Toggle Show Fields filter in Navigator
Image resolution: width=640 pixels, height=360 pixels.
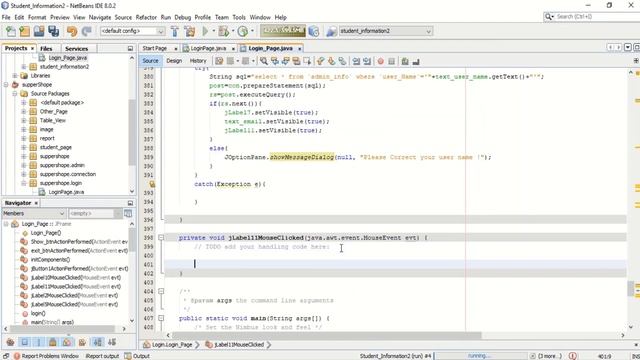click(24, 342)
